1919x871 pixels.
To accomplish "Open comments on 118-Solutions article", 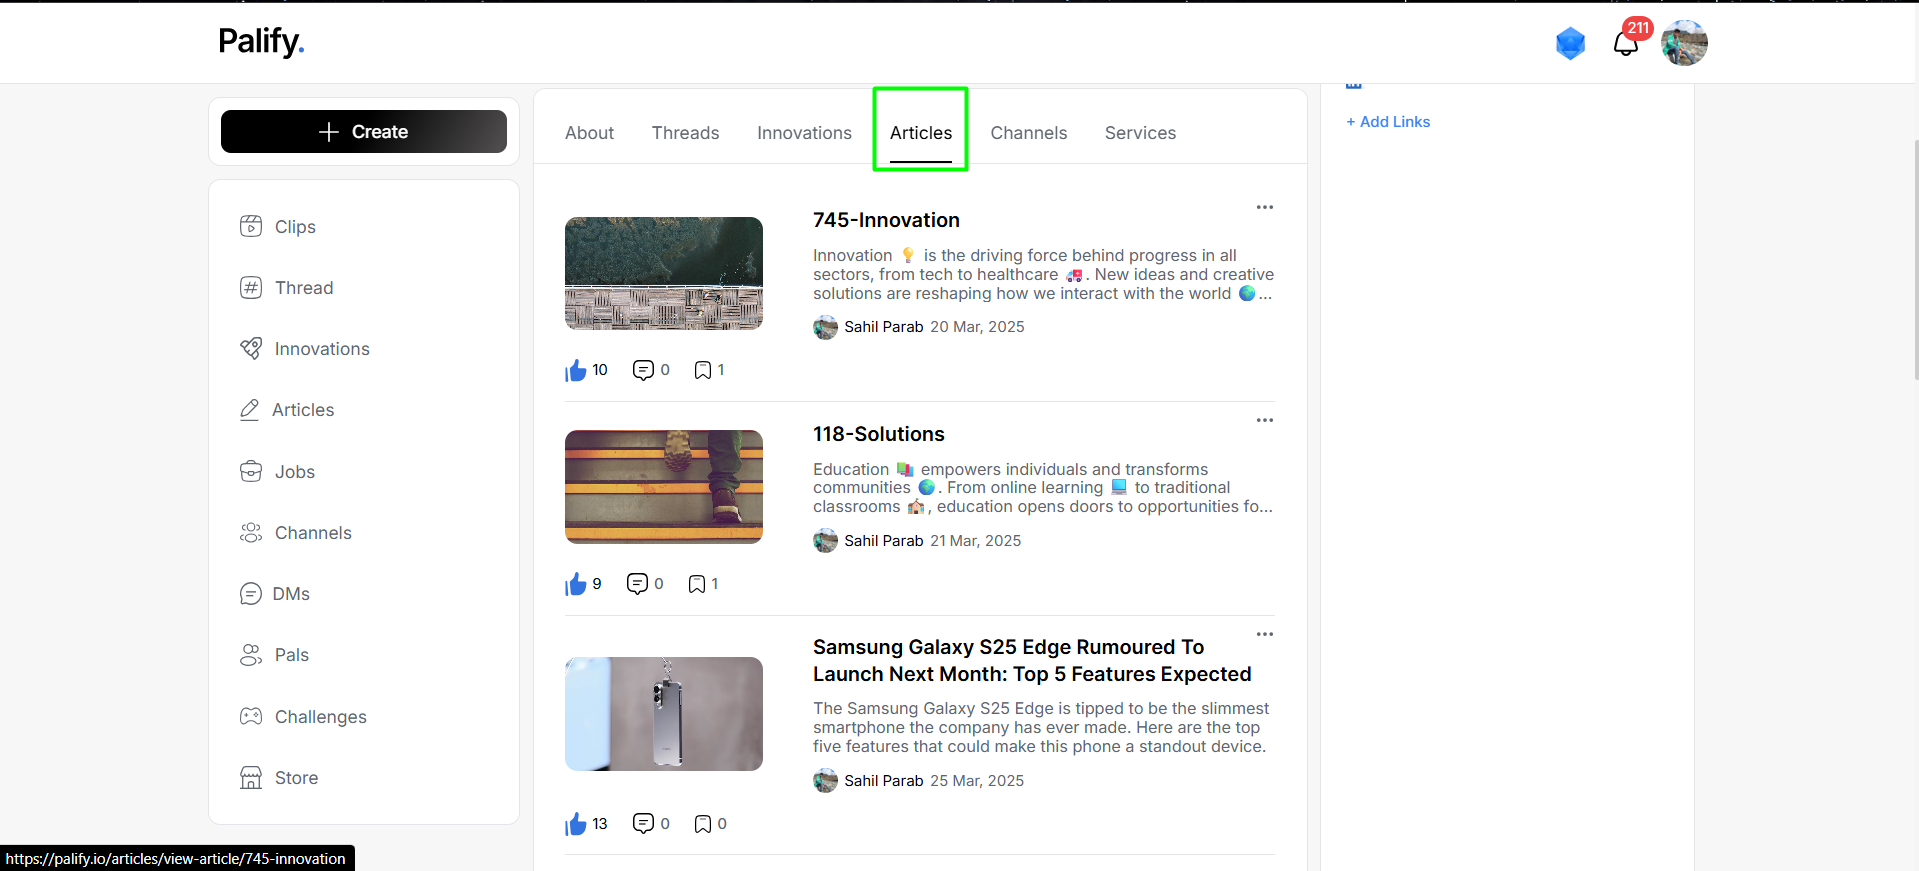I will [637, 584].
